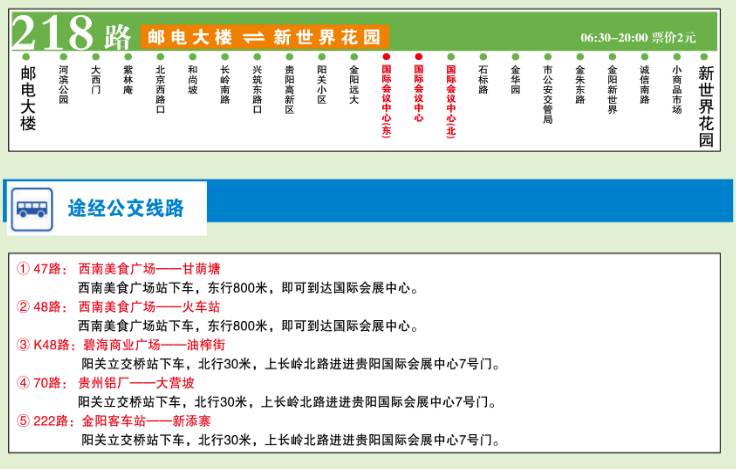Click the ⑤ 222路 金阳客车站——新添寨 line
The image size is (736, 469).
point(114,421)
